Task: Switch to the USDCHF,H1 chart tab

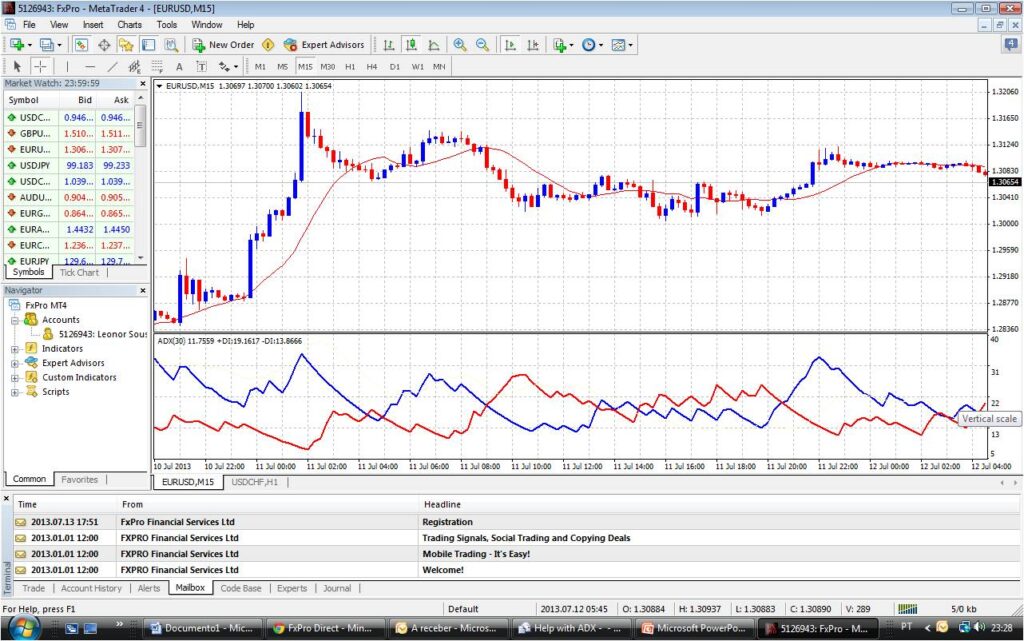Action: click(256, 482)
